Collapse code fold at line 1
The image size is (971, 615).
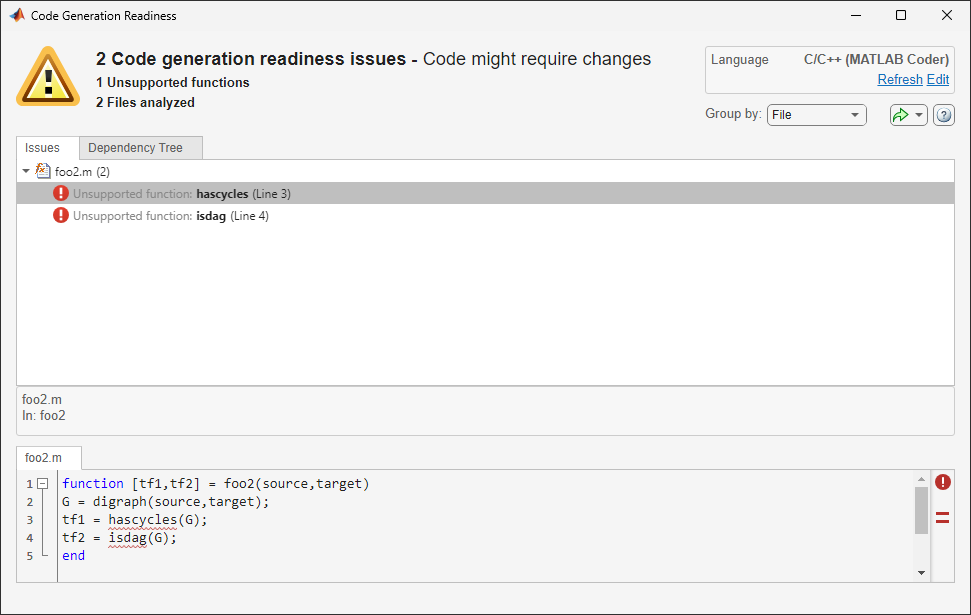coord(41,482)
